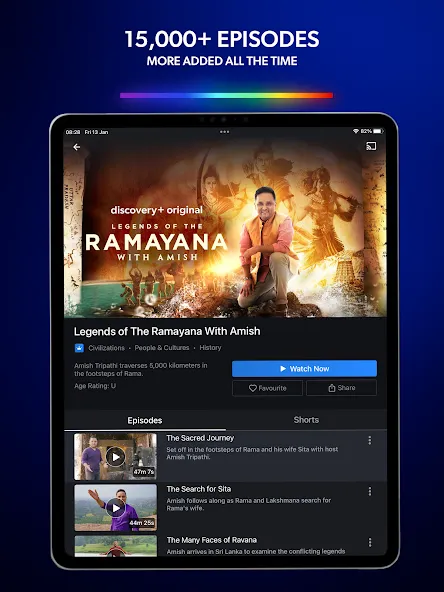Select The Search for Sita episode title
The image size is (444, 592).
pos(199,489)
